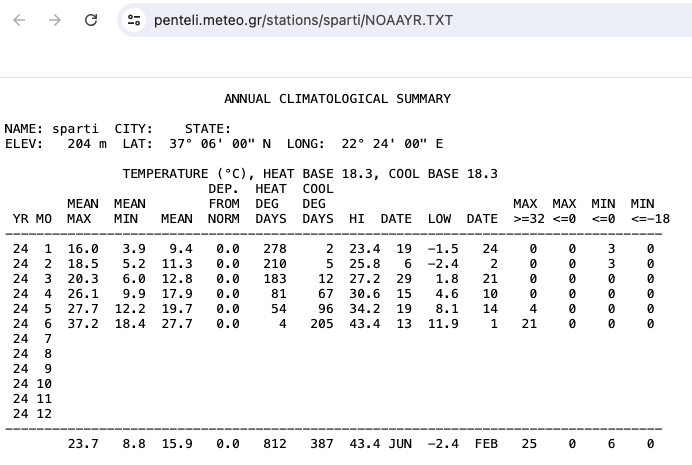This screenshot has height=465, width=692.
Task: Click the month row 24 10
Action: [32, 384]
